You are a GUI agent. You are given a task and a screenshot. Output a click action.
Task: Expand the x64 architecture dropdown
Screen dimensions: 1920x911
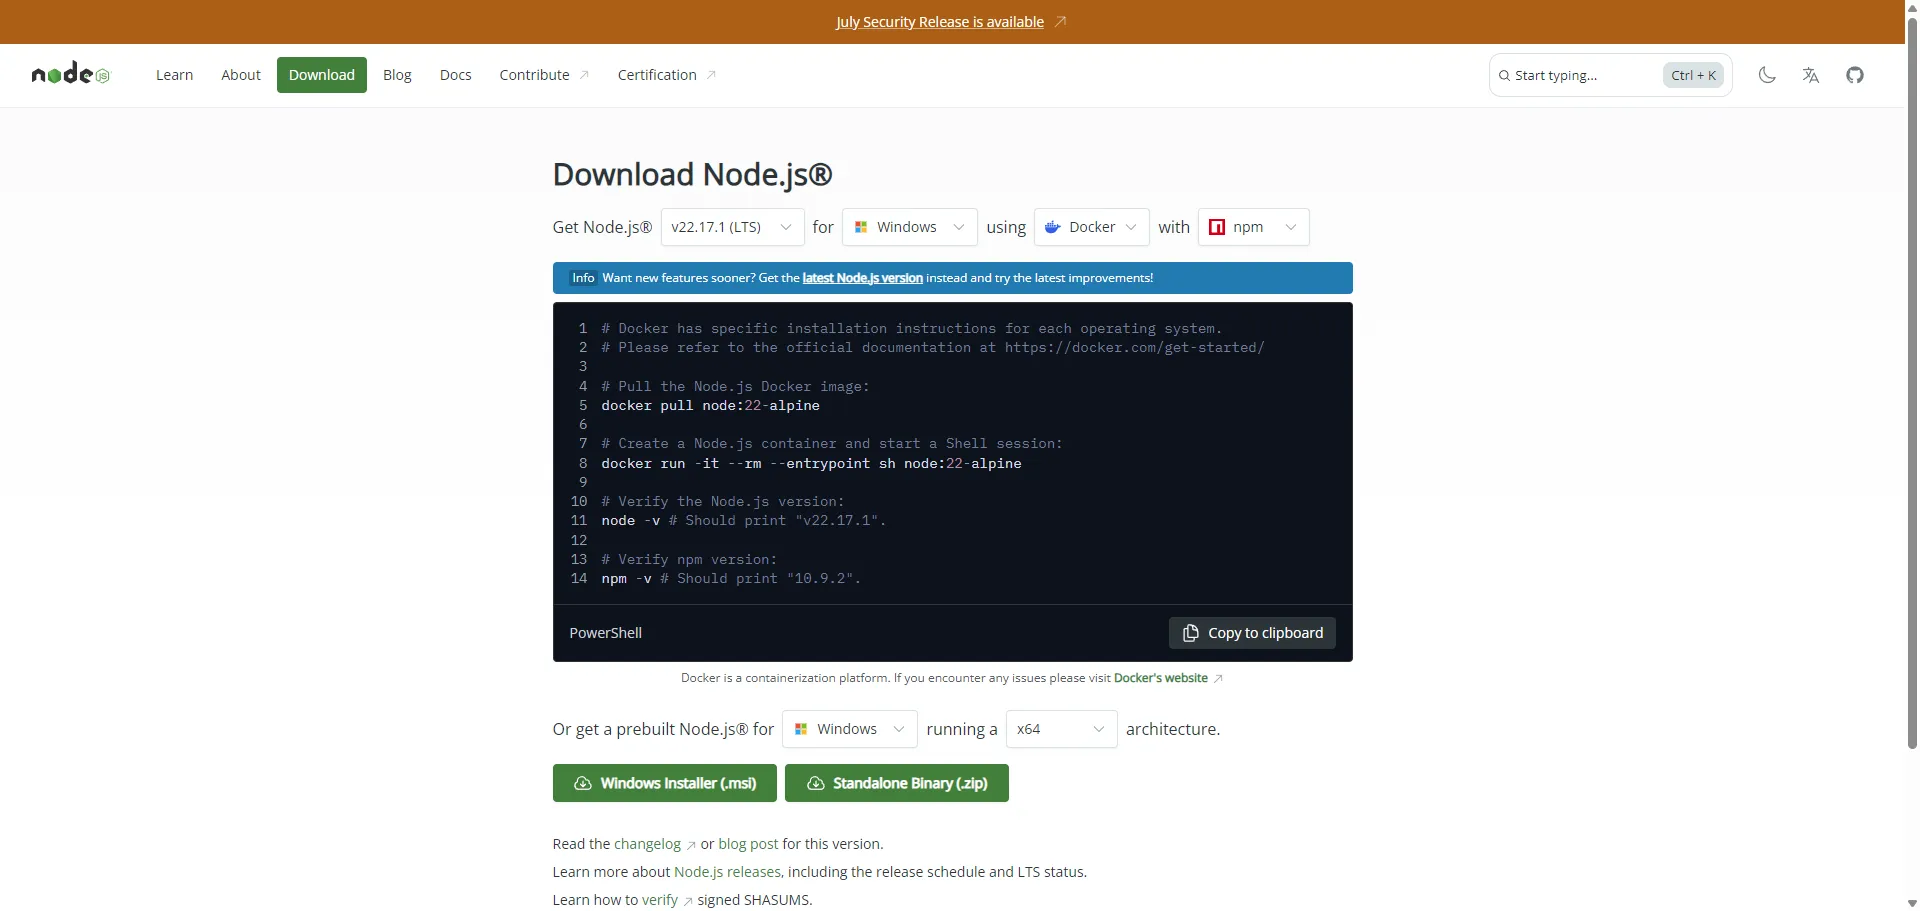(x=1060, y=729)
